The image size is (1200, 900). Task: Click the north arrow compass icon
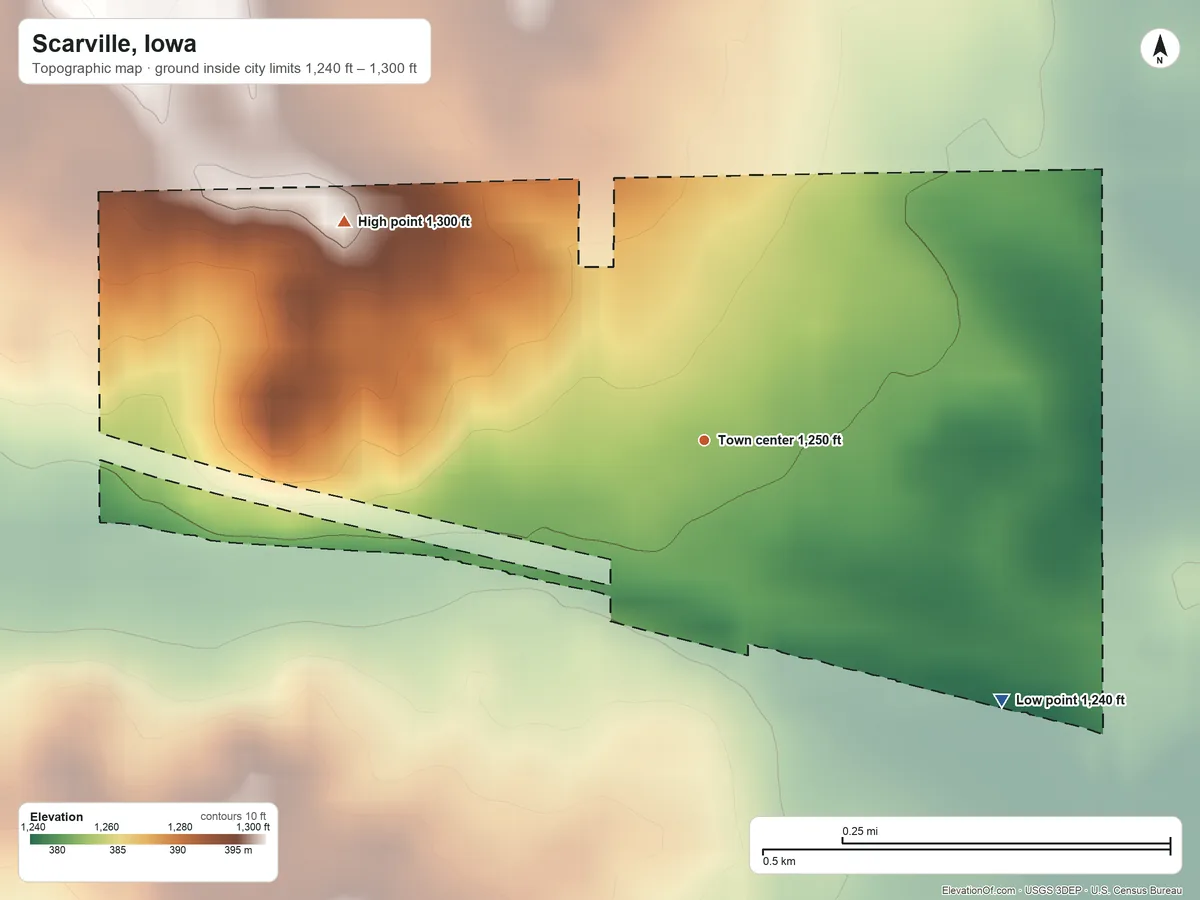(x=1160, y=50)
